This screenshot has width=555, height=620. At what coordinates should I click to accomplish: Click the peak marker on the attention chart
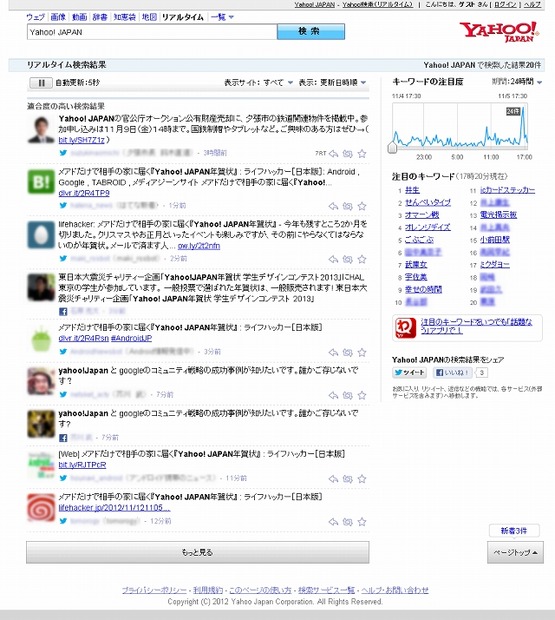(x=513, y=112)
